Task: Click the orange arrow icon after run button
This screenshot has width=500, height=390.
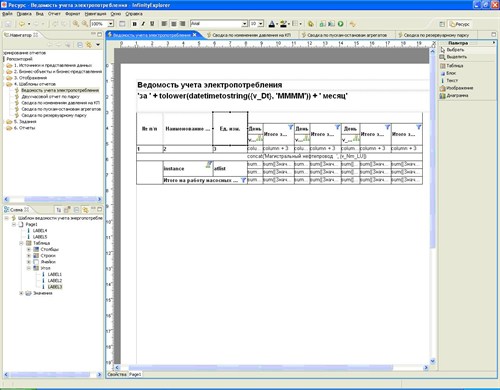Action: coord(352,24)
